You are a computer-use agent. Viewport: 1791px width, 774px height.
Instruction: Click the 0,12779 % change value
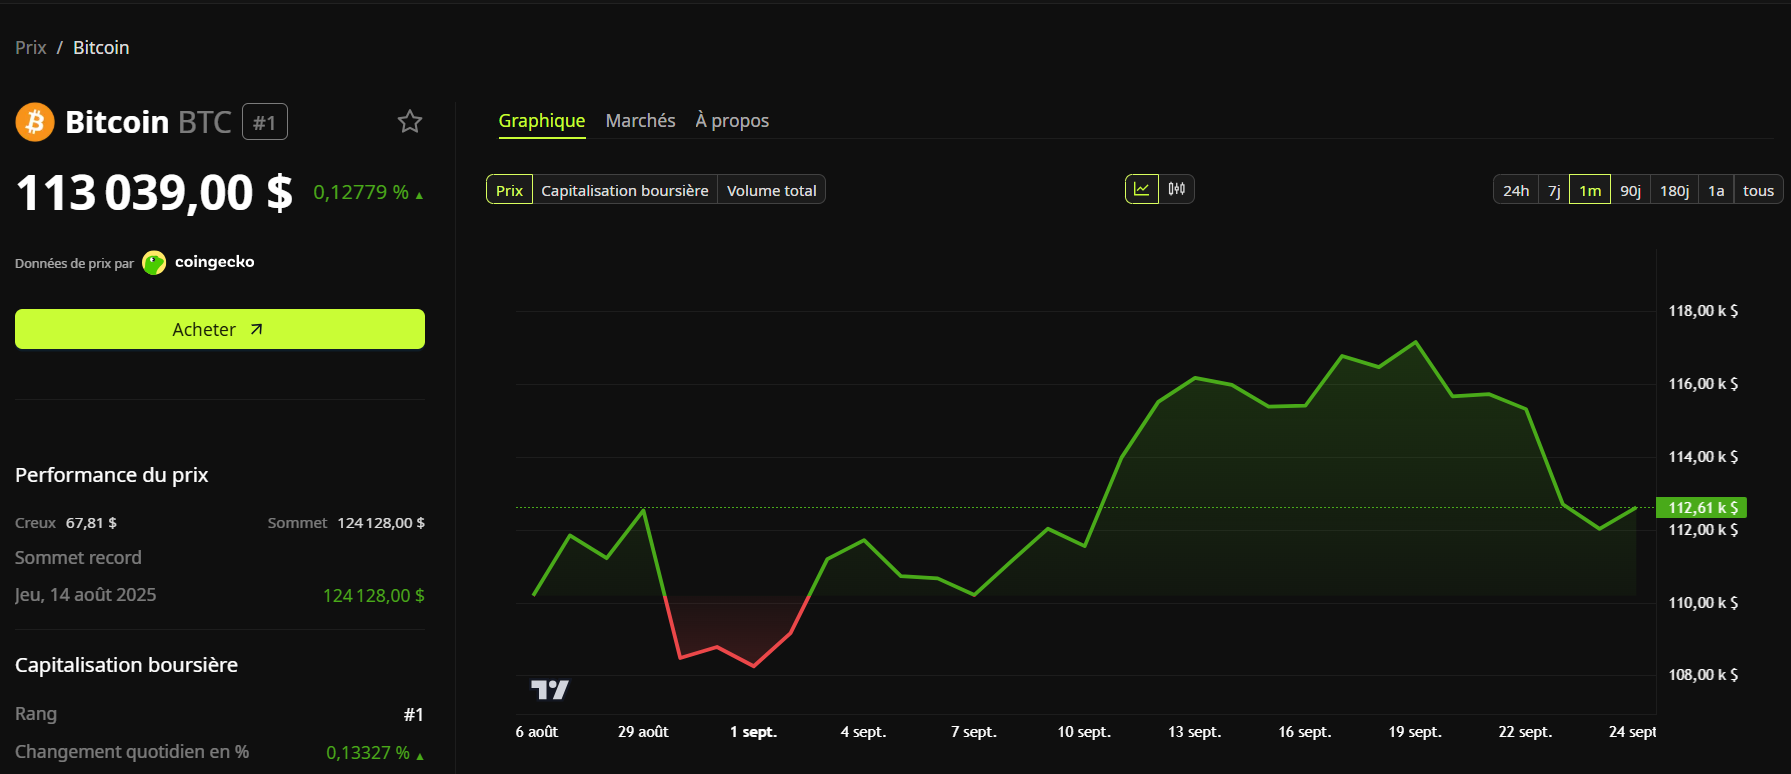[361, 192]
